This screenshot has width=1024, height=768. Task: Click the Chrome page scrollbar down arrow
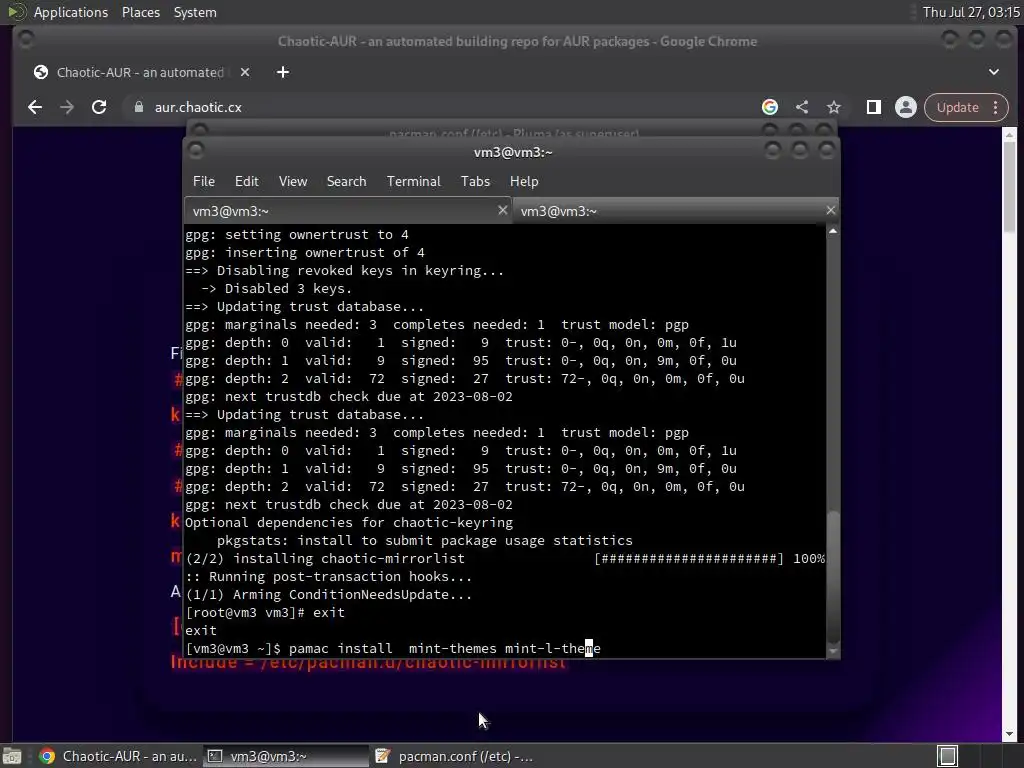(1009, 733)
